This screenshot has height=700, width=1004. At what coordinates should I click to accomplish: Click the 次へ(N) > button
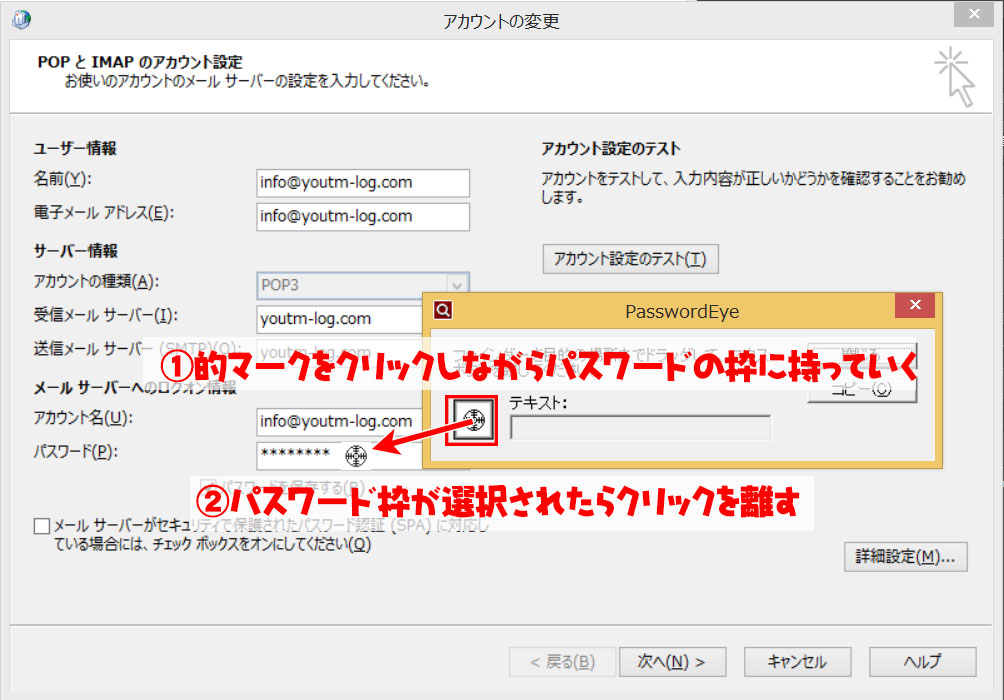(x=672, y=662)
